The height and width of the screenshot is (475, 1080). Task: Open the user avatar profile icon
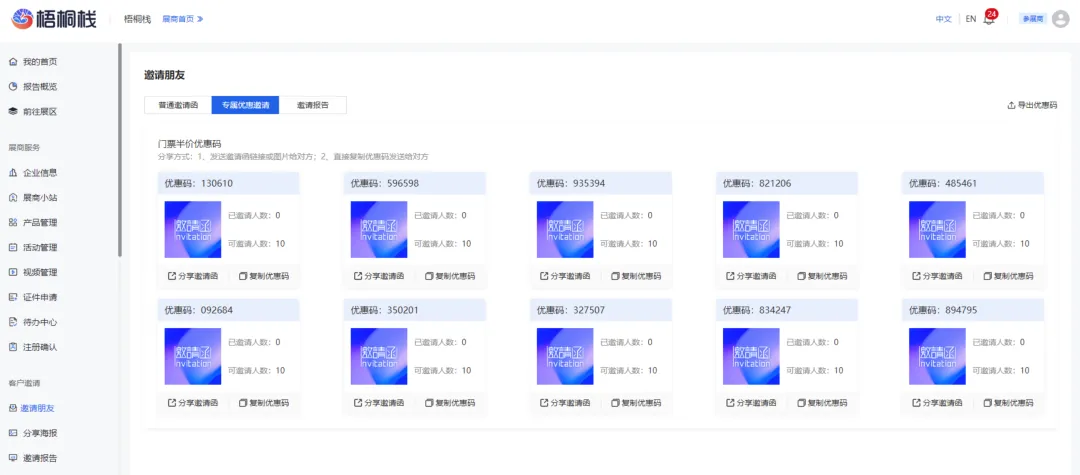click(x=1061, y=19)
